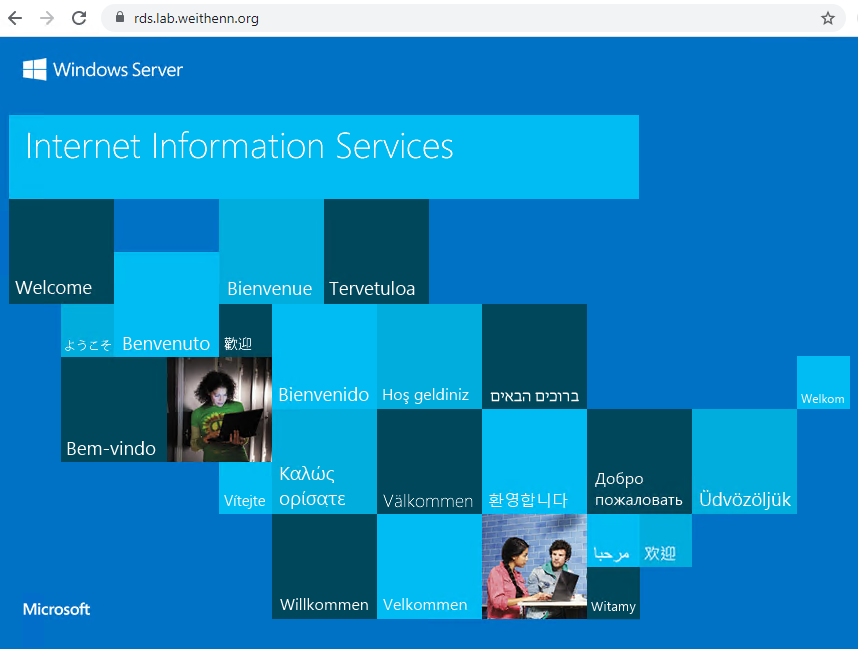Click the Willkommen tile

[x=324, y=566]
